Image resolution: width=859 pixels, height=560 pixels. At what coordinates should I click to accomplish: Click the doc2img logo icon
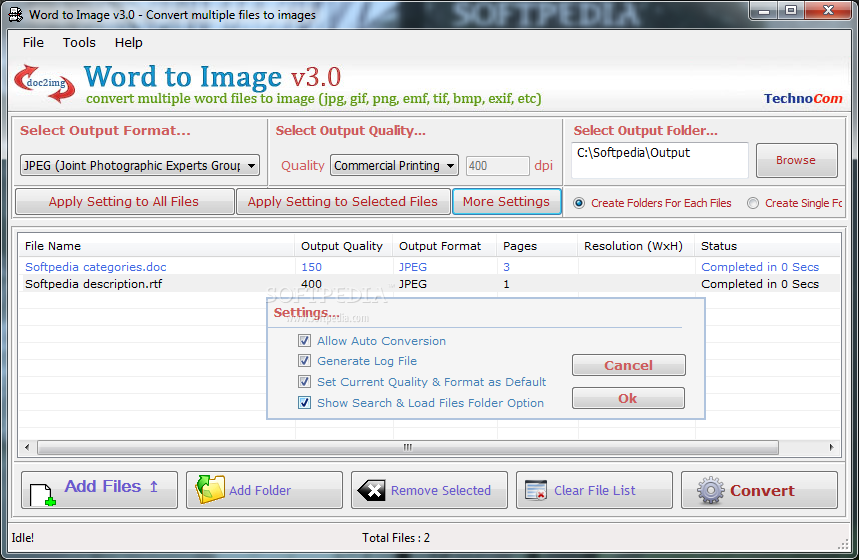[45, 84]
